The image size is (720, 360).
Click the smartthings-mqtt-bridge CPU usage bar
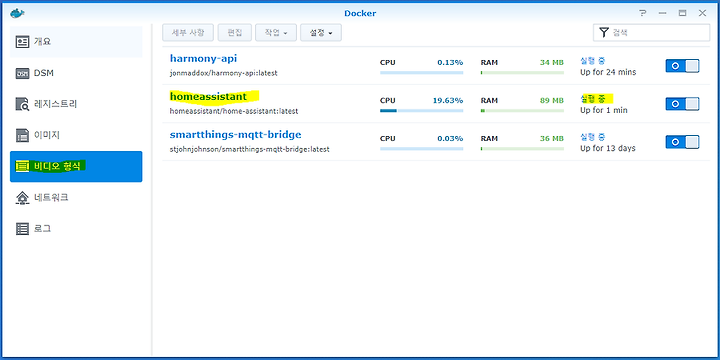coord(422,149)
